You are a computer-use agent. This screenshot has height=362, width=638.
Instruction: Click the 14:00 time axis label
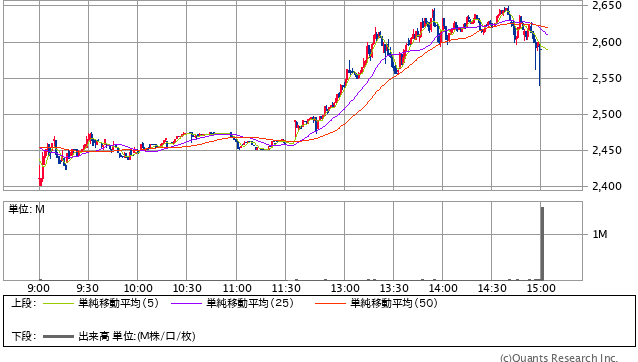(443, 288)
